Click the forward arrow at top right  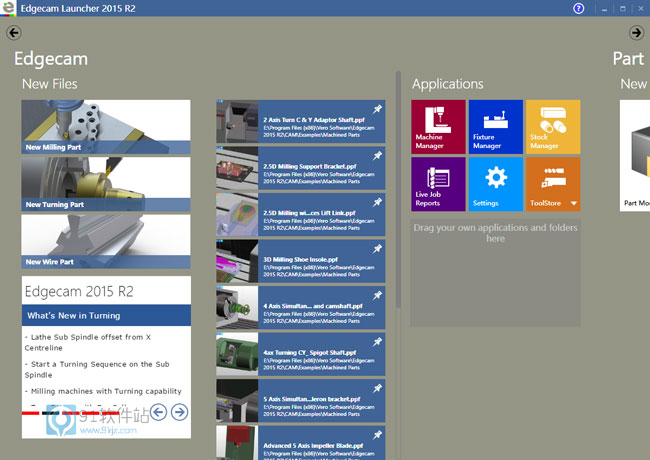tap(636, 33)
